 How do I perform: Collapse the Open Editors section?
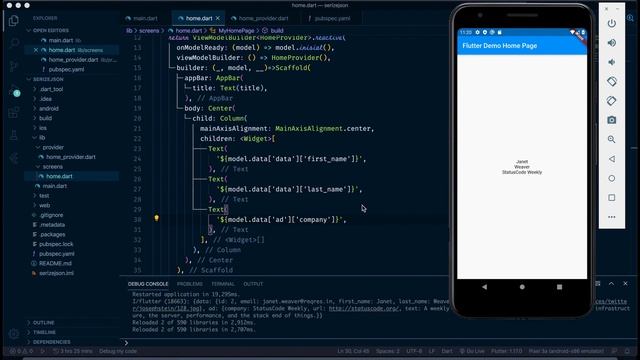[x=51, y=31]
